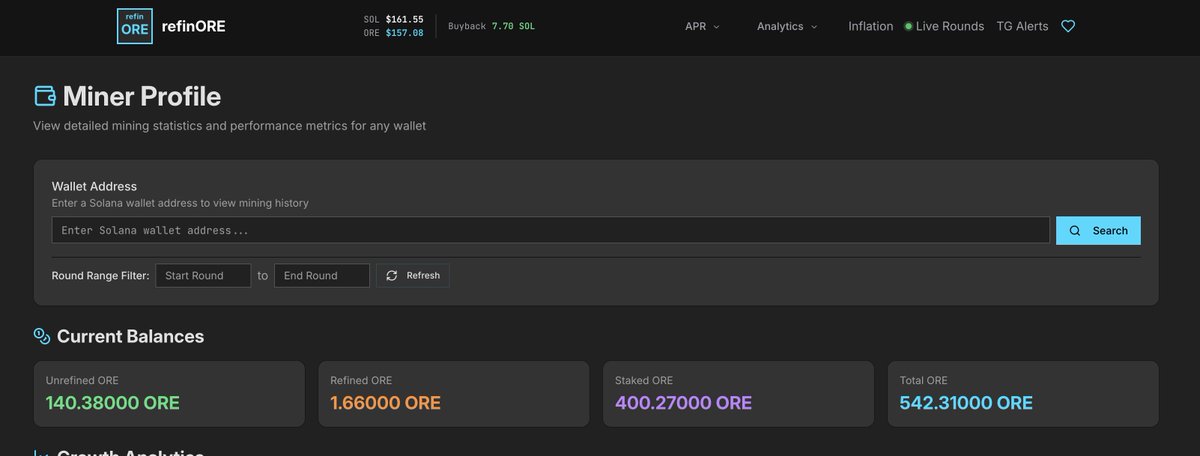
Task: Click the magnifier icon in Search button
Action: [1075, 230]
